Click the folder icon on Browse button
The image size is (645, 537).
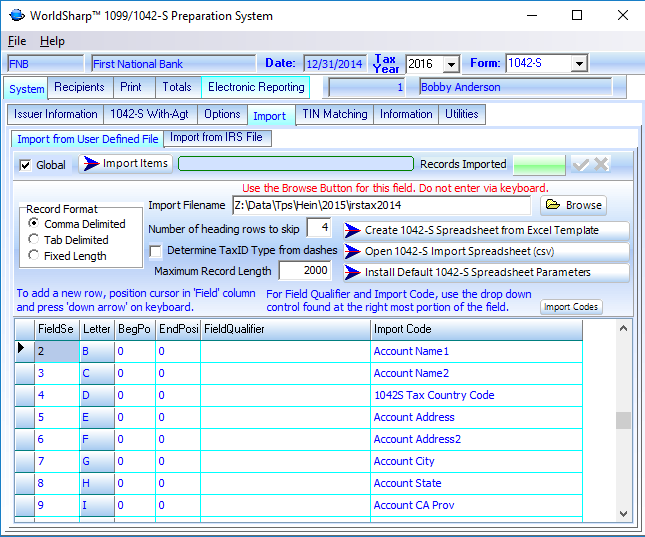553,205
